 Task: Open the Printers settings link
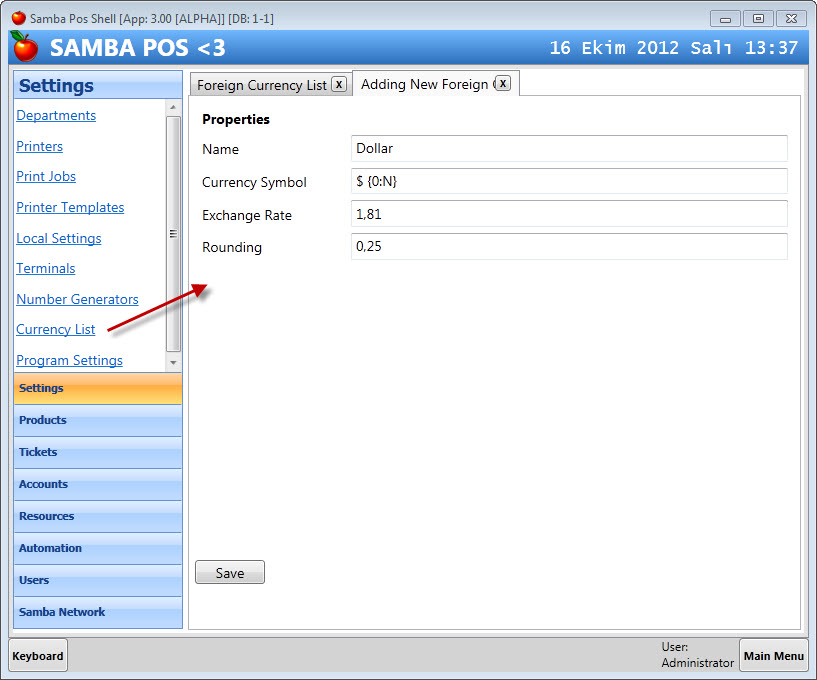click(x=40, y=146)
